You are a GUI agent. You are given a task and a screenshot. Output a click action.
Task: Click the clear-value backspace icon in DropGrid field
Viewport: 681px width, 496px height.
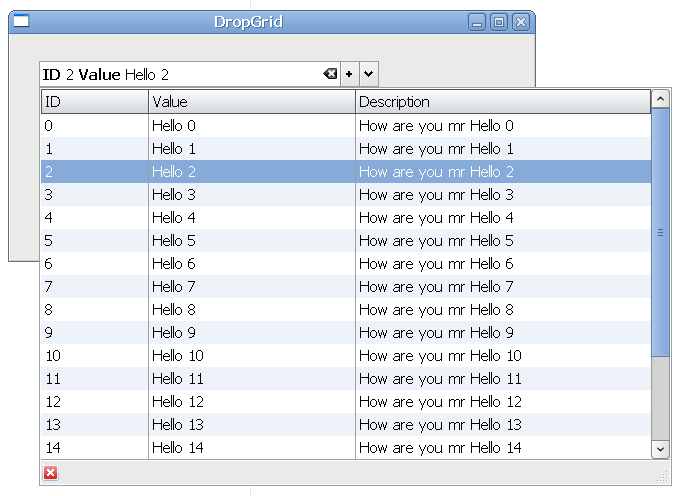(330, 74)
